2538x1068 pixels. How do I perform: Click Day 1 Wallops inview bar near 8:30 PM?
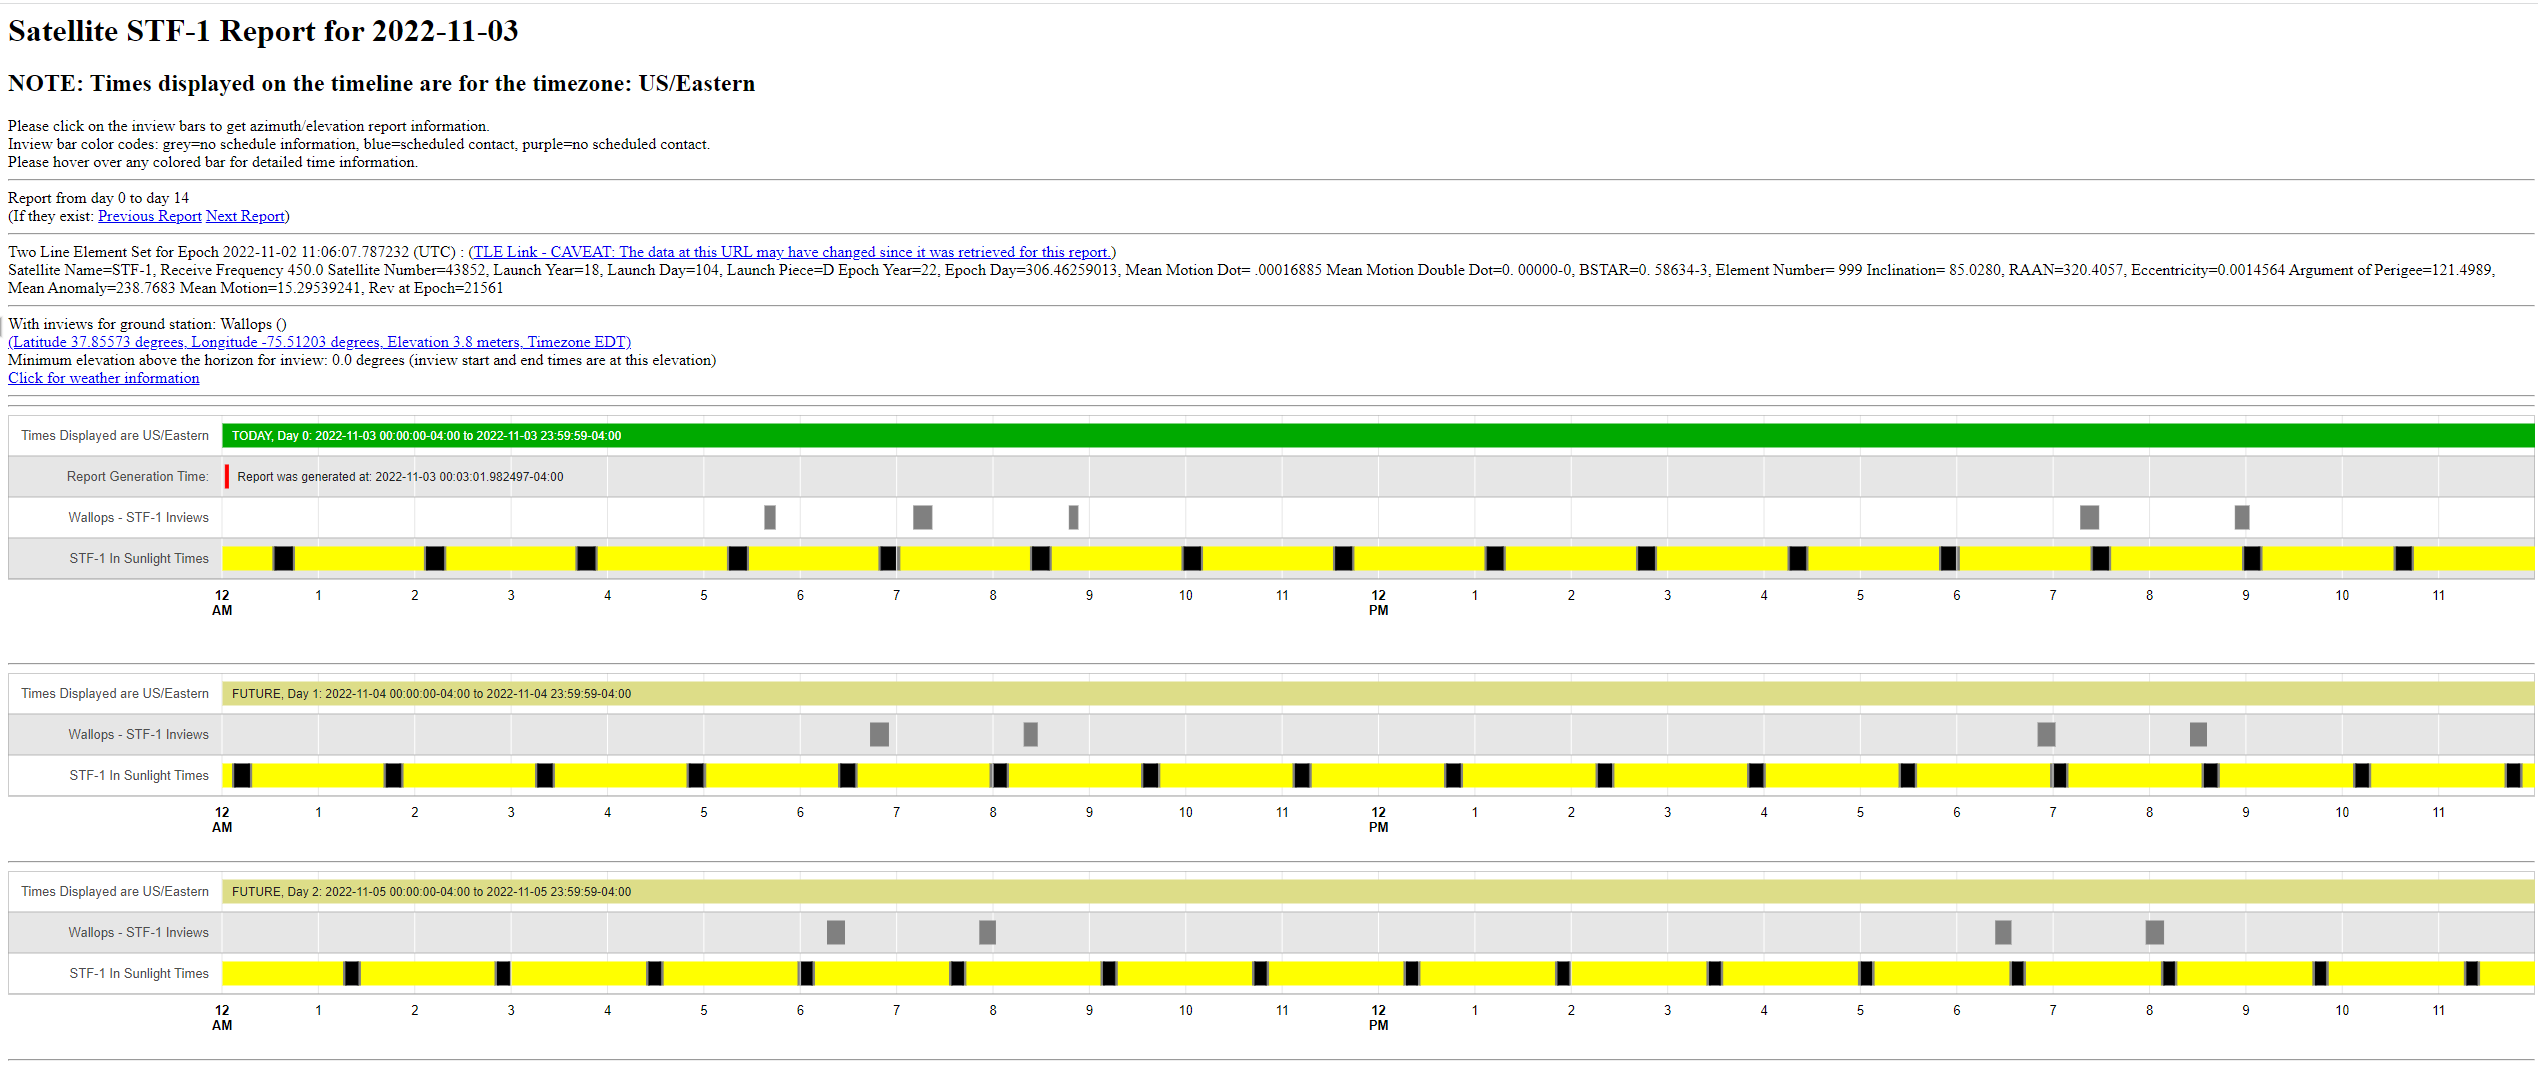coord(2198,734)
